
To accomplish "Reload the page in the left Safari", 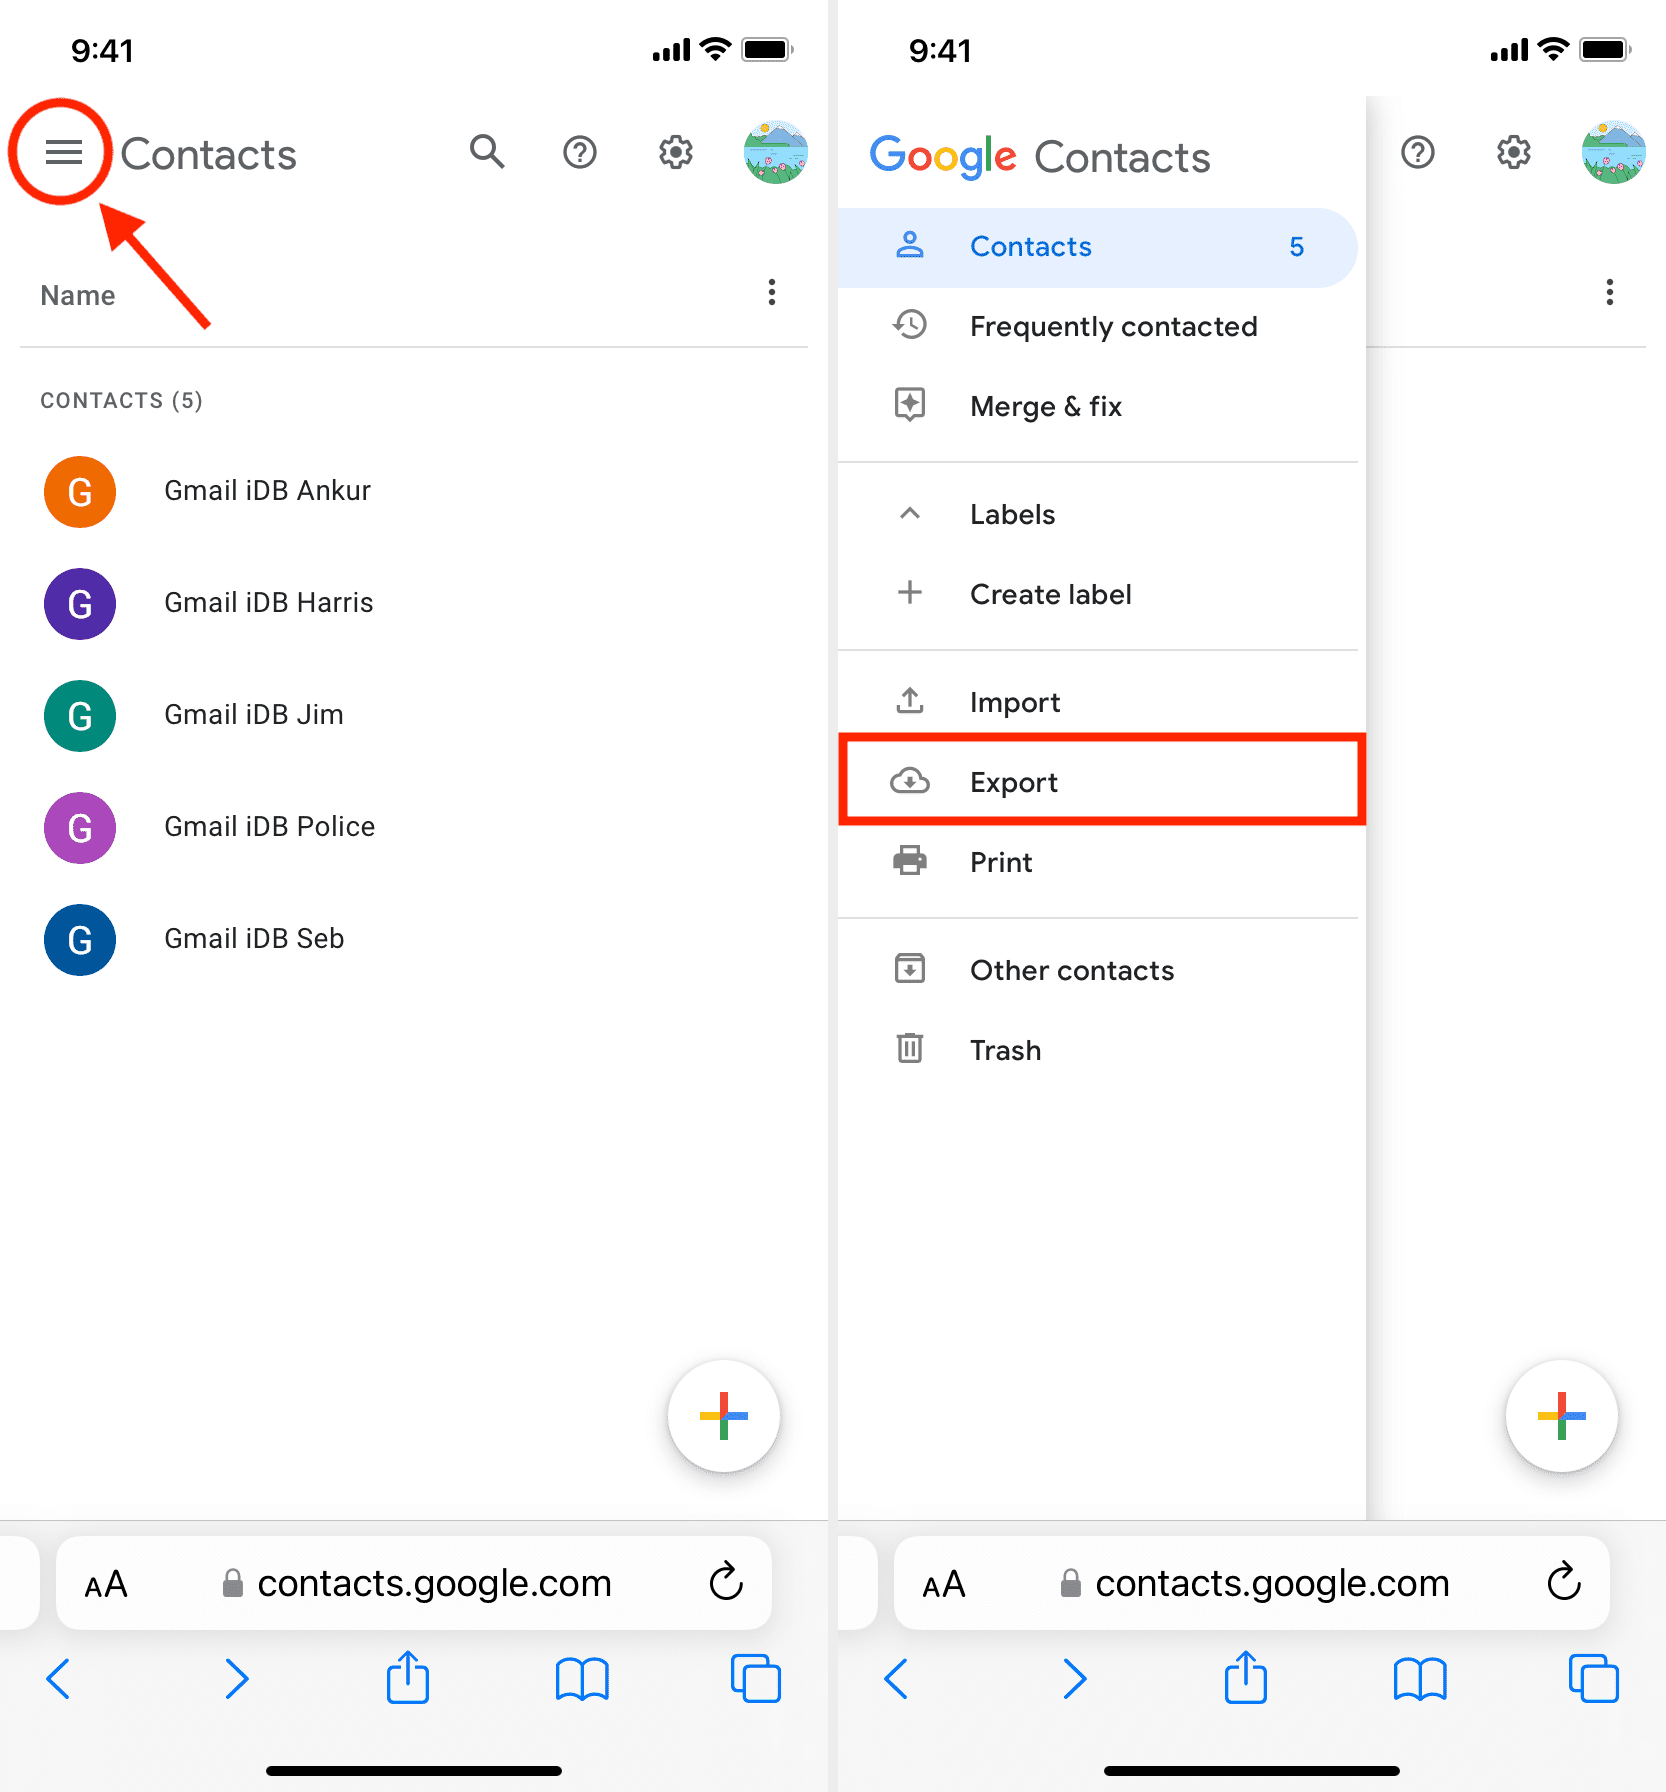I will point(726,1582).
